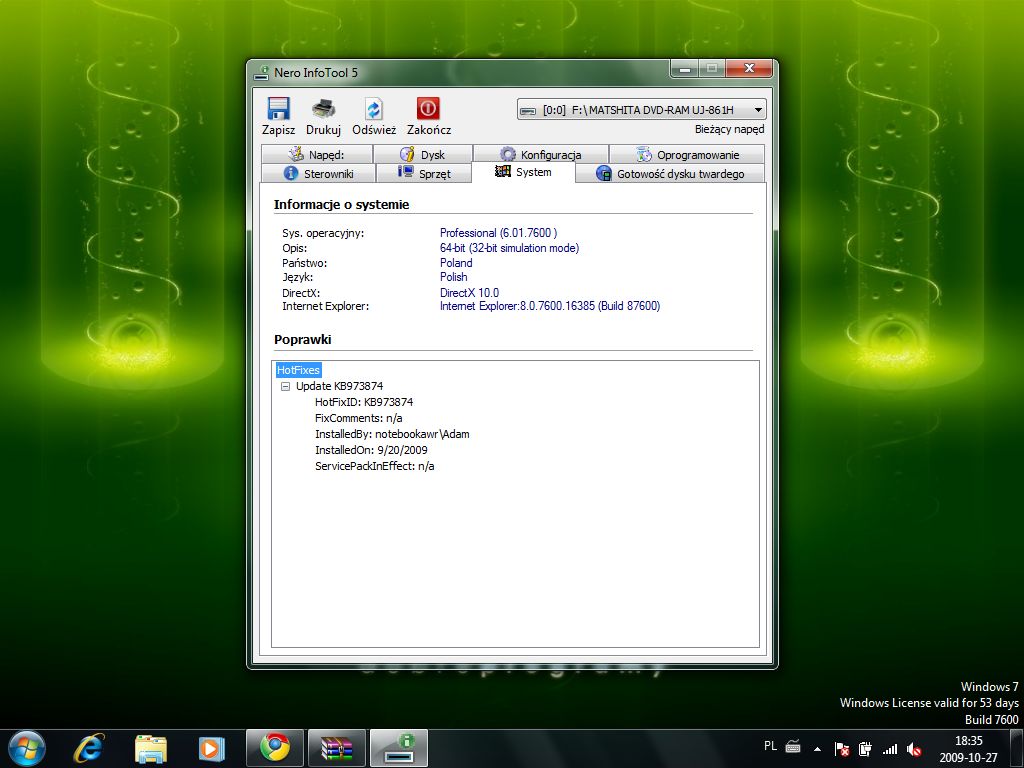The image size is (1024, 768).
Task: Close the Nero InfoTool window
Action: [x=749, y=68]
